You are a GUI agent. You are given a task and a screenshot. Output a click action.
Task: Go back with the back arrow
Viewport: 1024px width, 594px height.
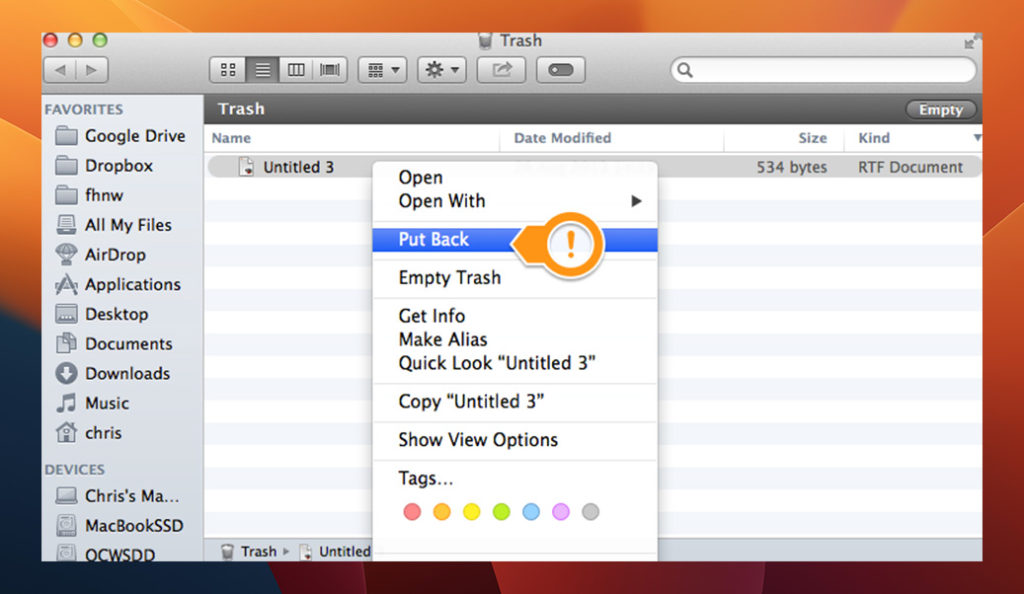(60, 70)
